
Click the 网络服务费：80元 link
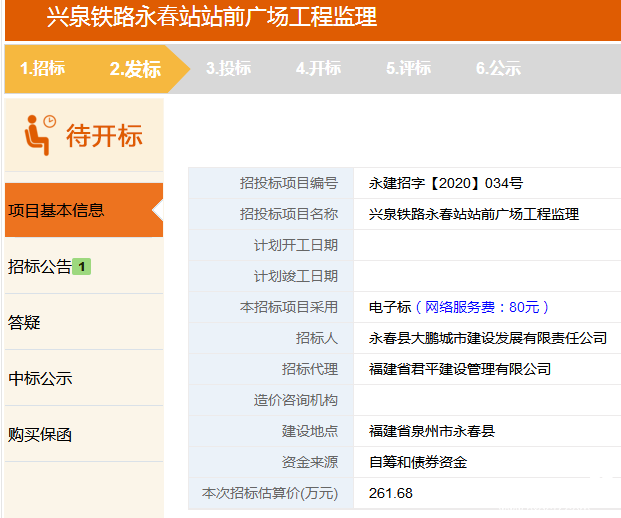click(482, 307)
